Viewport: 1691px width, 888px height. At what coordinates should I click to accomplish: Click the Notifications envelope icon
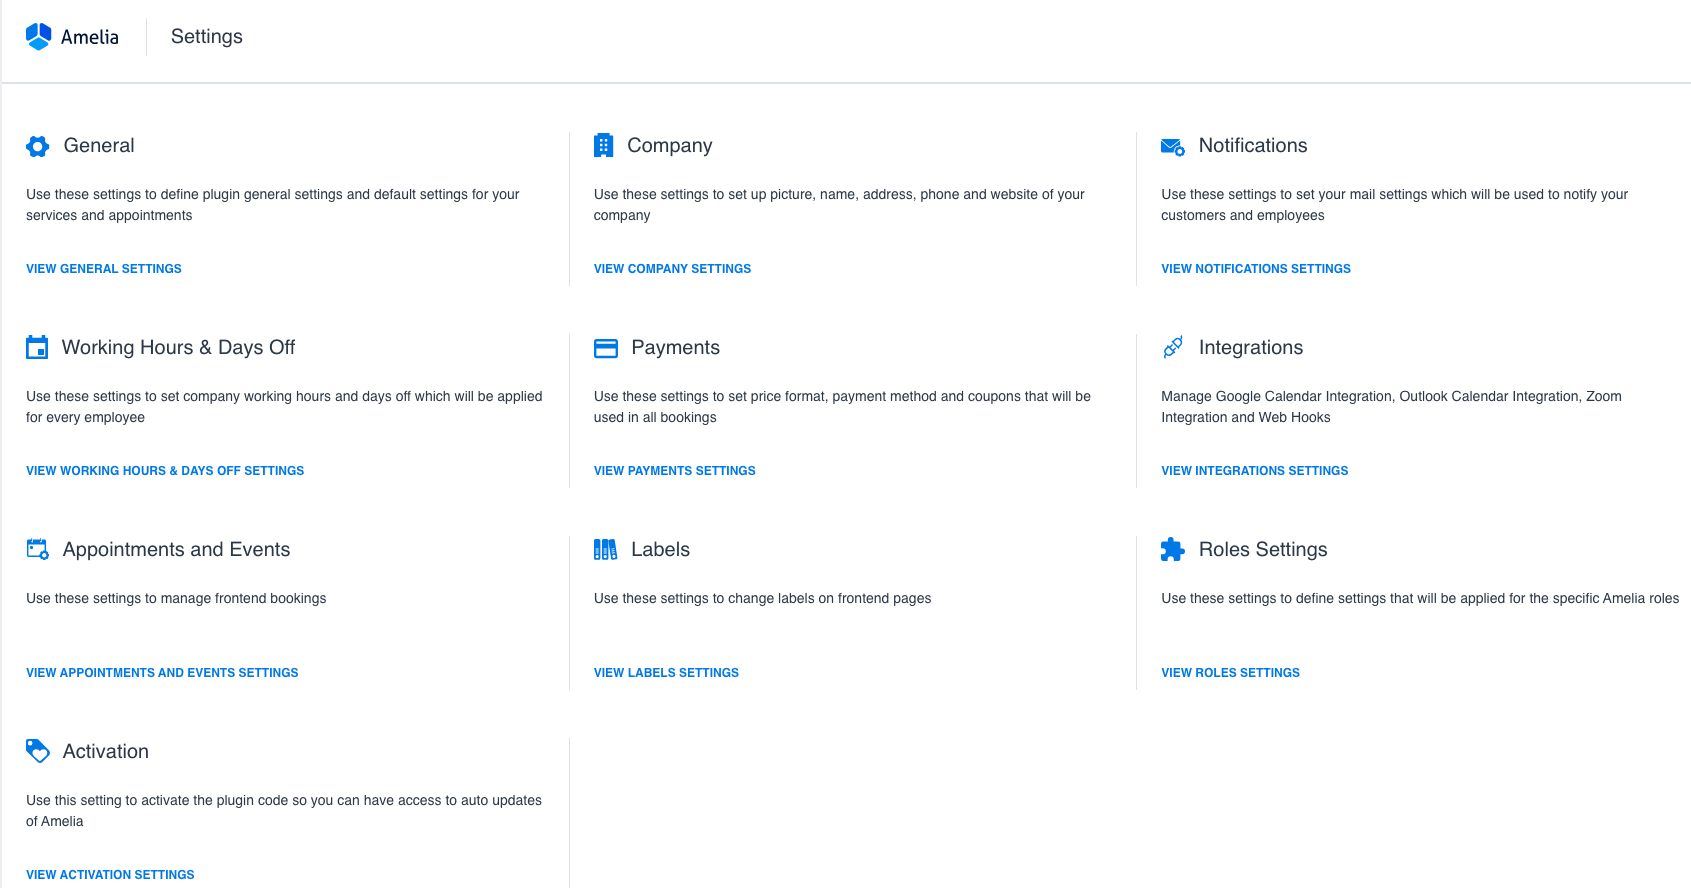click(x=1173, y=146)
